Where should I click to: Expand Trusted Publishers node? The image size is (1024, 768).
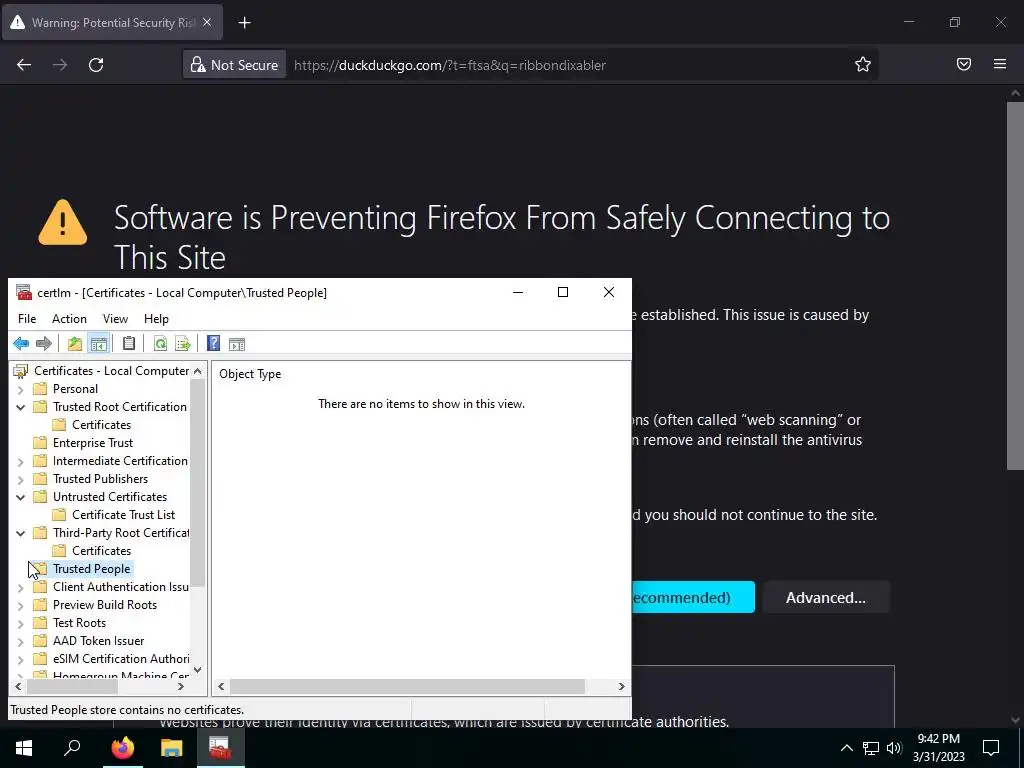click(x=20, y=479)
